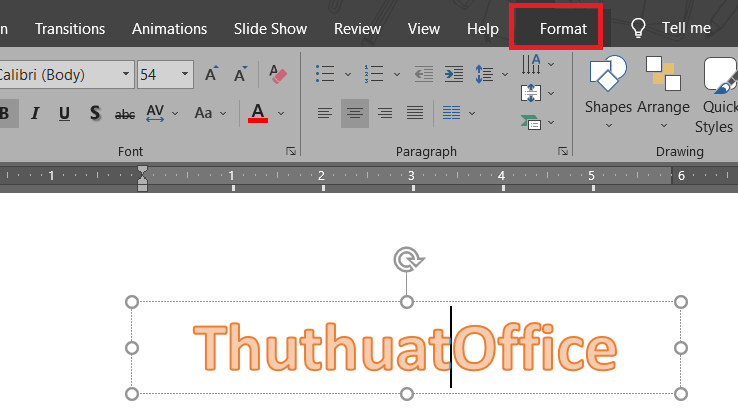Toggle underline formatting
738x411 pixels.
tap(64, 113)
